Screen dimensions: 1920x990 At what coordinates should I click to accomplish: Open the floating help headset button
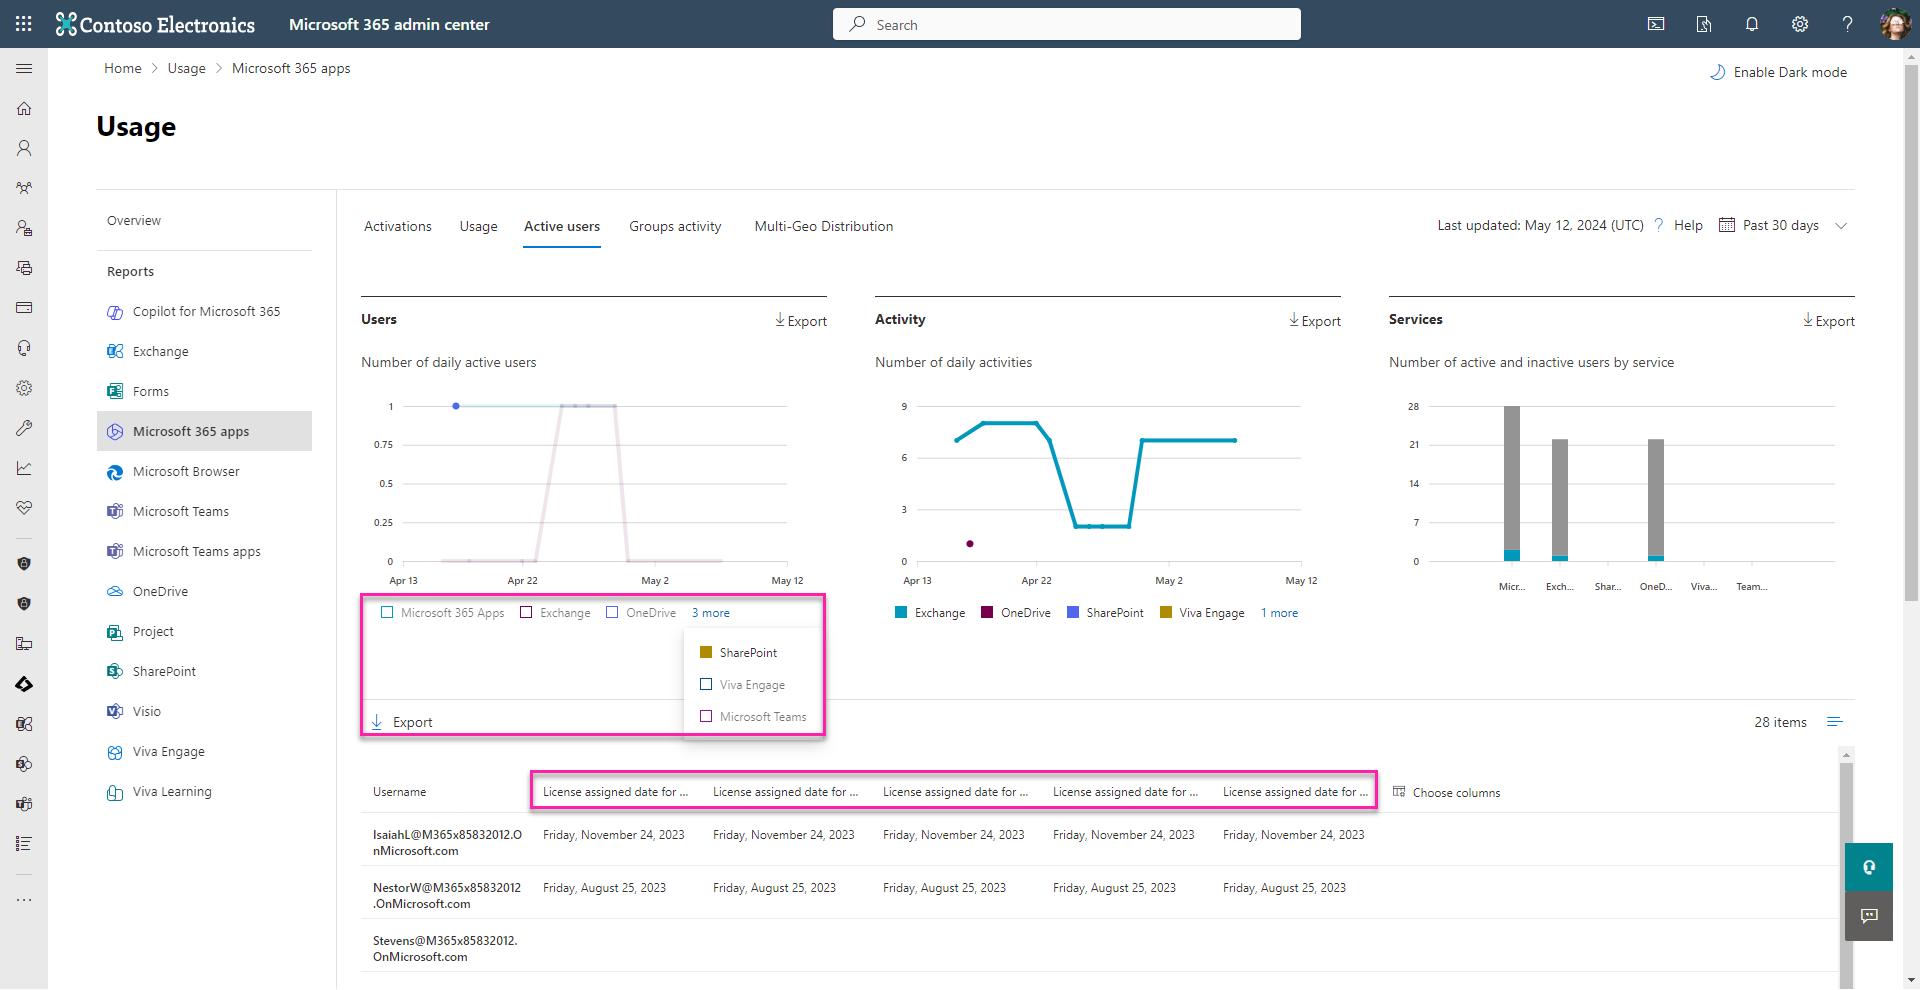tap(1869, 867)
